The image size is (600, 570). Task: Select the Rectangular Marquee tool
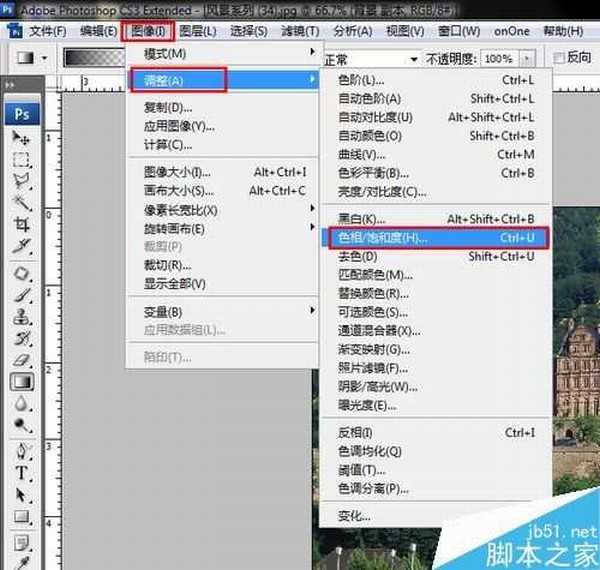pos(22,159)
